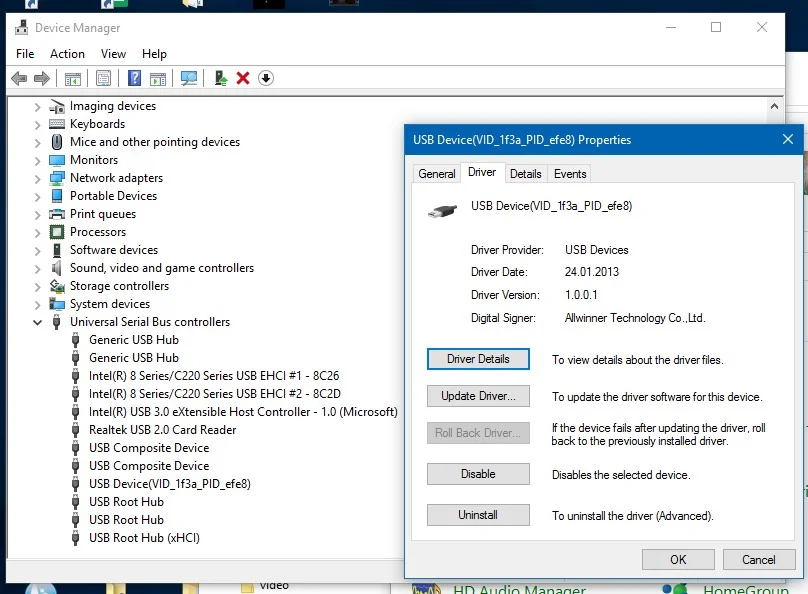Click the driver version value 1.0.0.1
808x594 pixels.
click(581, 295)
